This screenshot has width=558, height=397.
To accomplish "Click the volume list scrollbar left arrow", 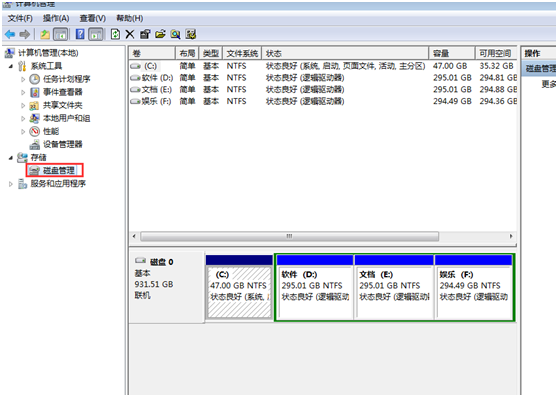I will click(134, 236).
